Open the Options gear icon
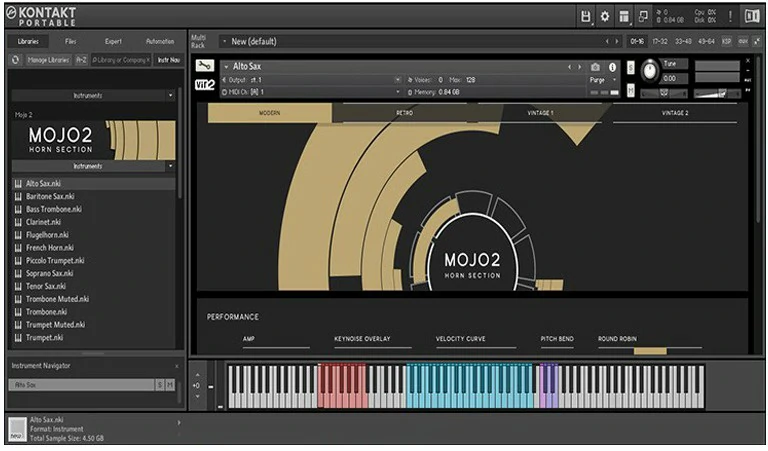This screenshot has height=451, width=768. coord(605,16)
